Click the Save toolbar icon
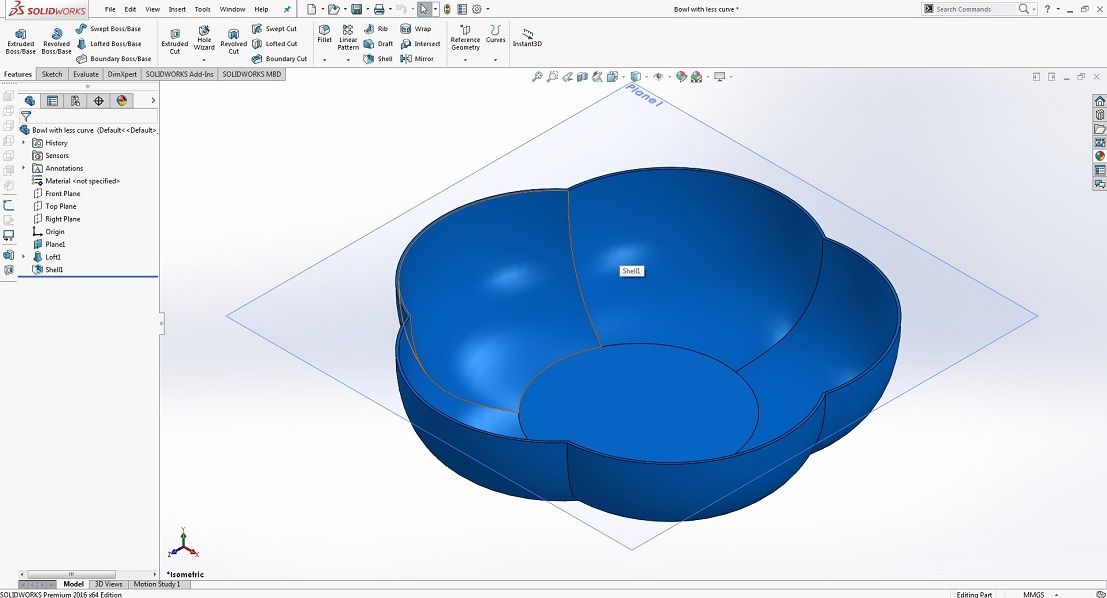This screenshot has height=598, width=1107. pyautogui.click(x=357, y=9)
